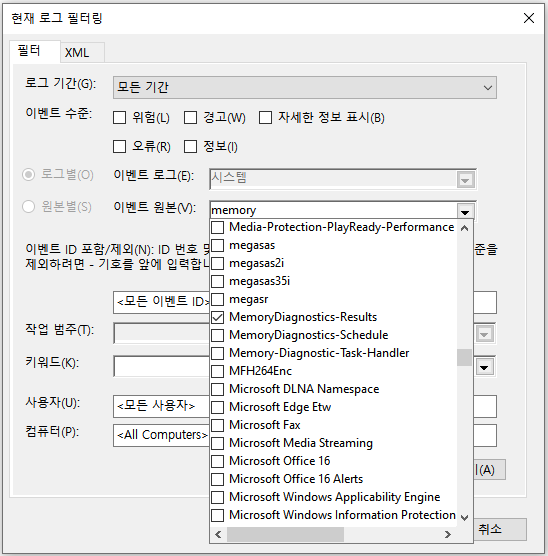Viewport: 548px width, 556px height.
Task: Check the megasas source
Action: [217, 245]
